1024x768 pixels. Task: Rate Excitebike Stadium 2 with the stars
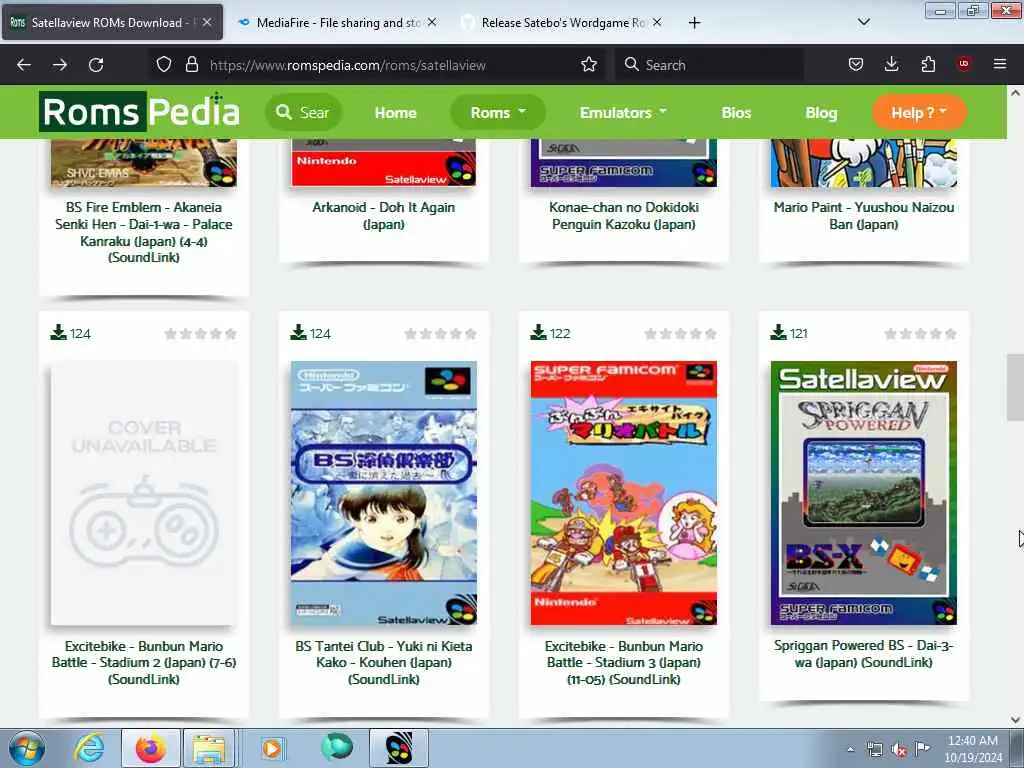[x=200, y=334]
